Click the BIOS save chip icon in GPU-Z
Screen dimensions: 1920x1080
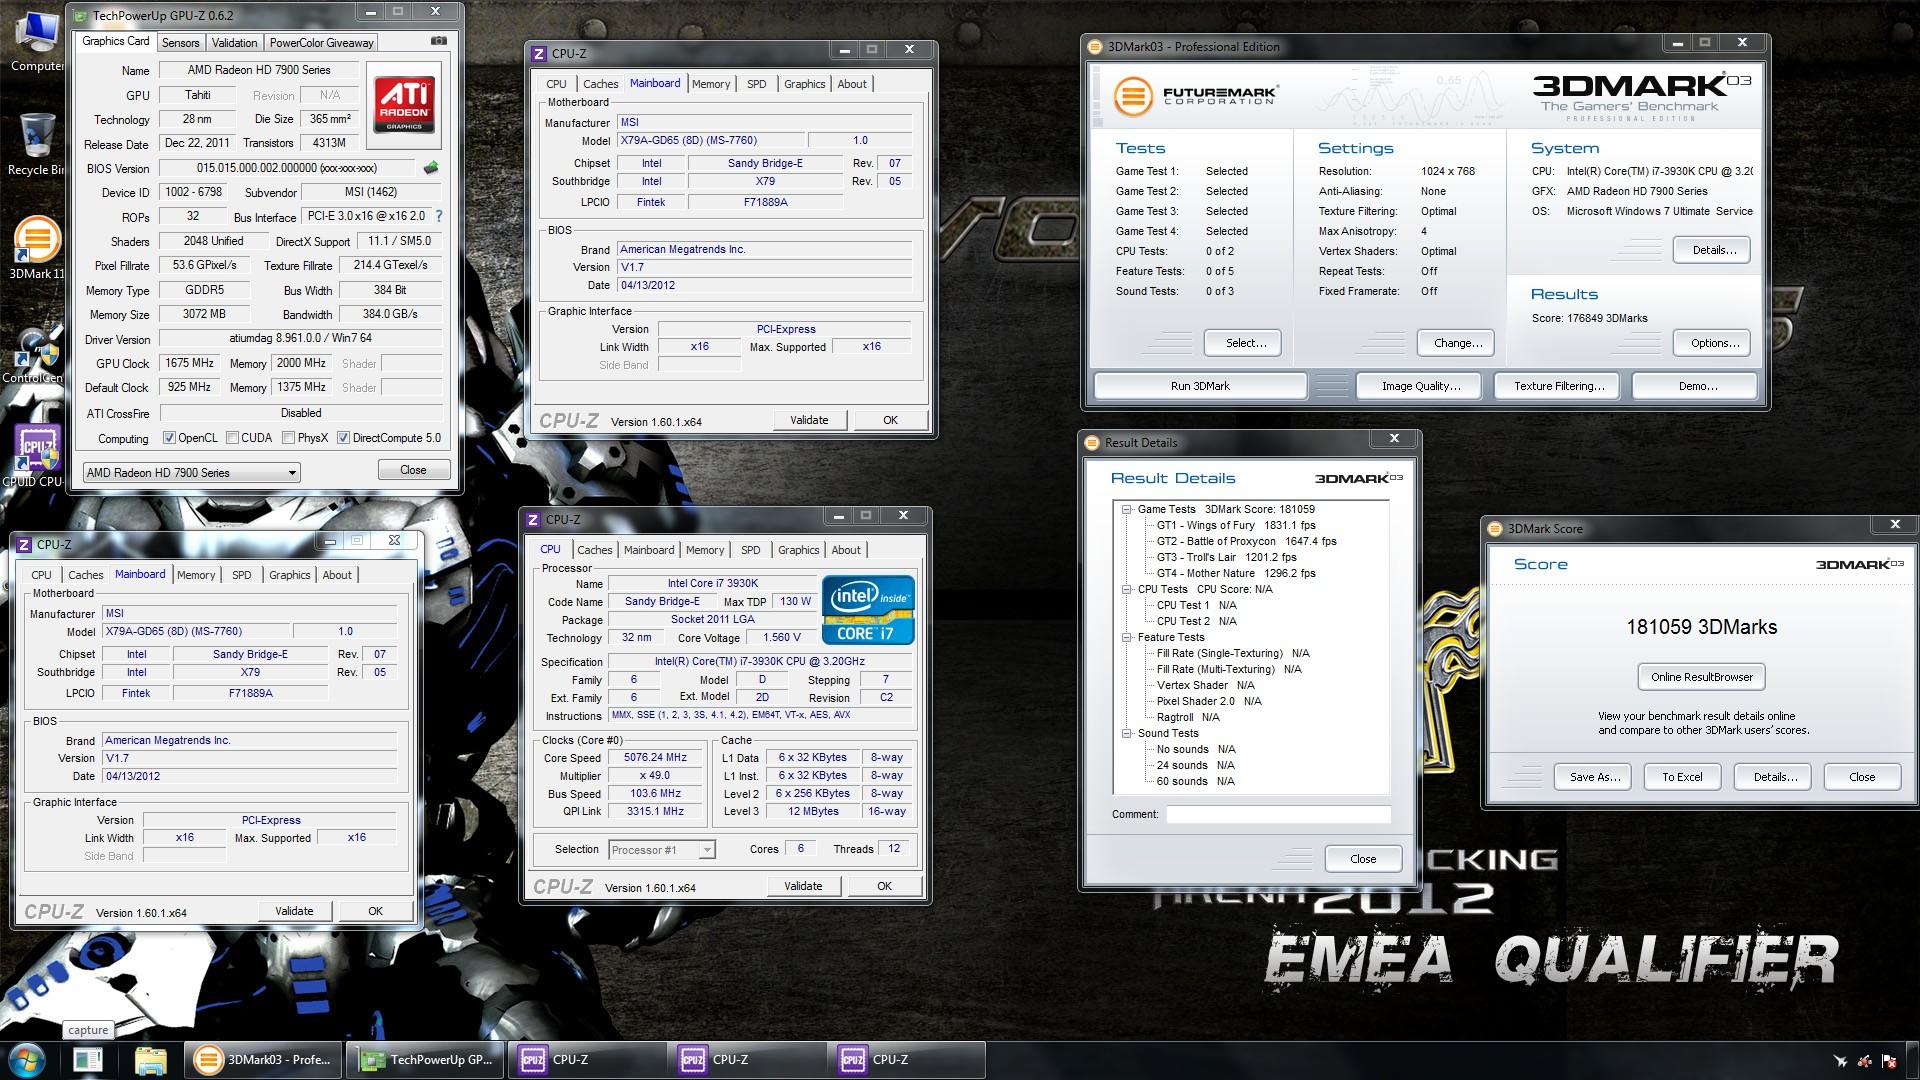[x=431, y=167]
